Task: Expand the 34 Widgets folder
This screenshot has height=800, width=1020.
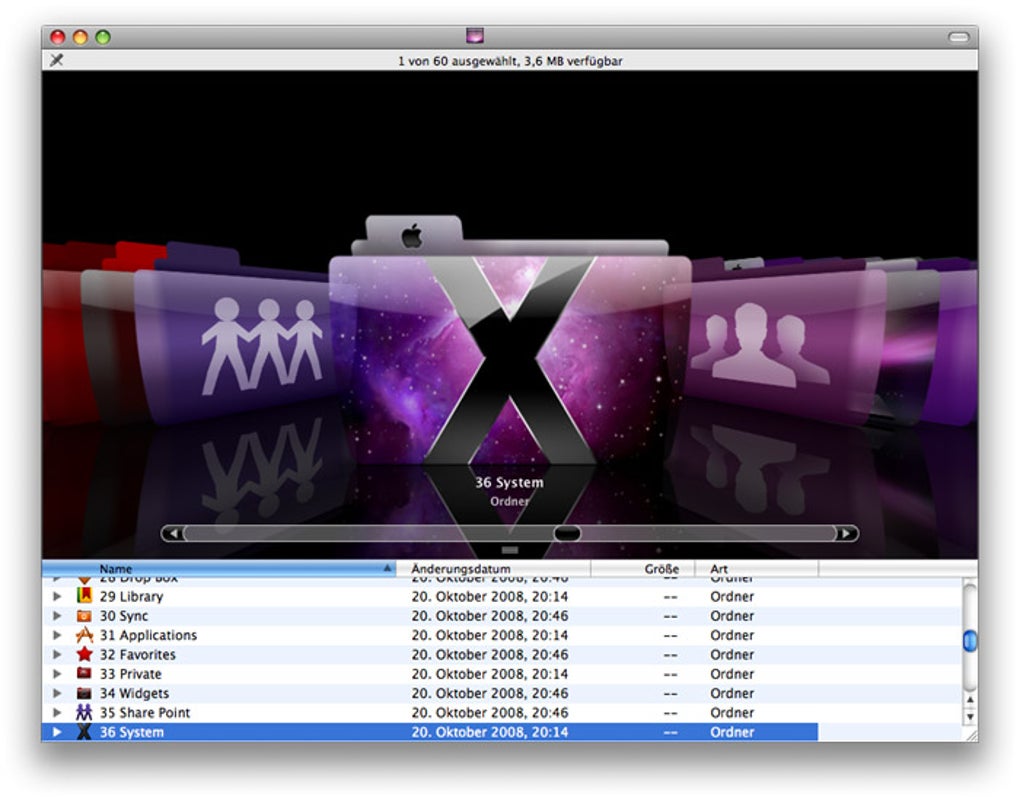Action: point(57,693)
